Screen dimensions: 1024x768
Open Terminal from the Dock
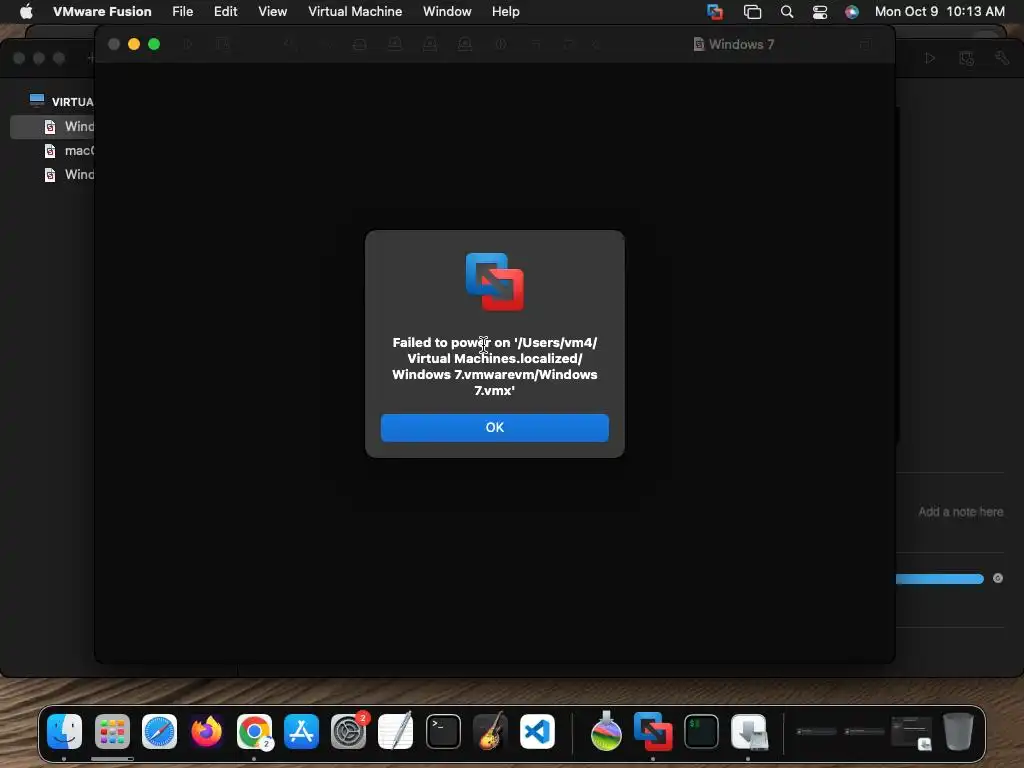tap(443, 731)
